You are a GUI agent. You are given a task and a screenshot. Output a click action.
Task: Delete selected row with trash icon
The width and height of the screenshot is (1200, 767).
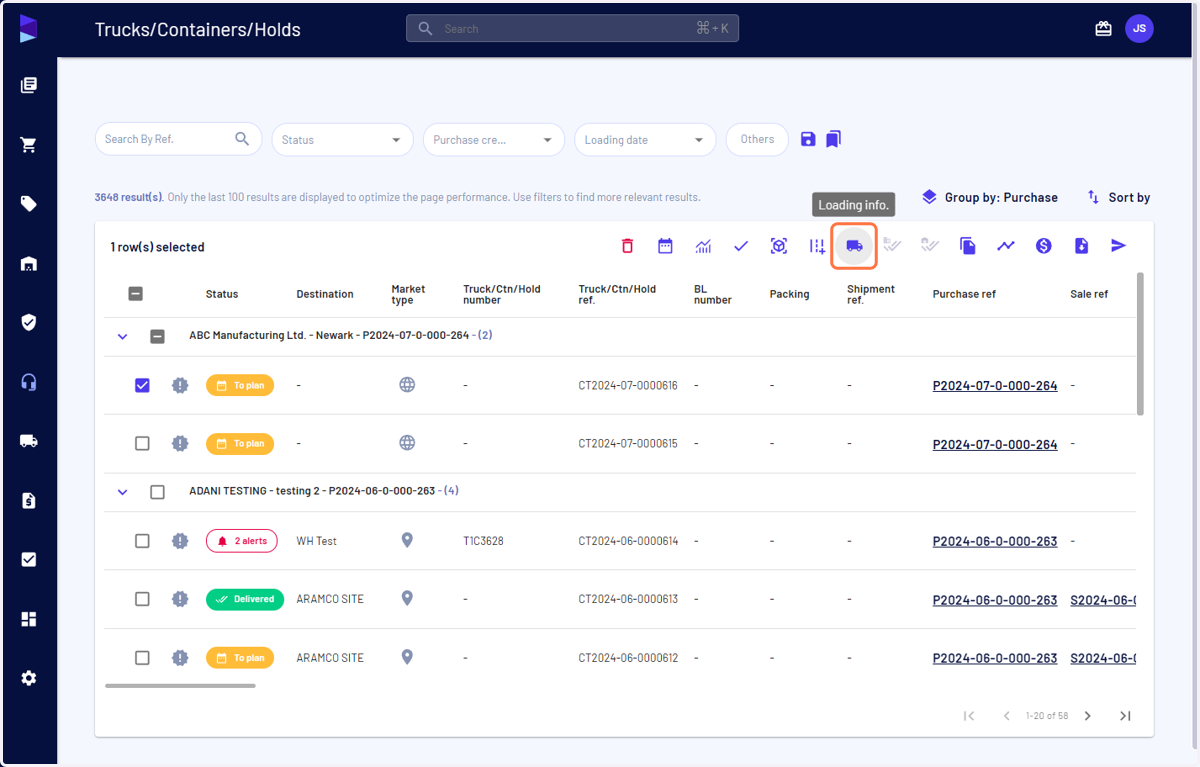(627, 246)
